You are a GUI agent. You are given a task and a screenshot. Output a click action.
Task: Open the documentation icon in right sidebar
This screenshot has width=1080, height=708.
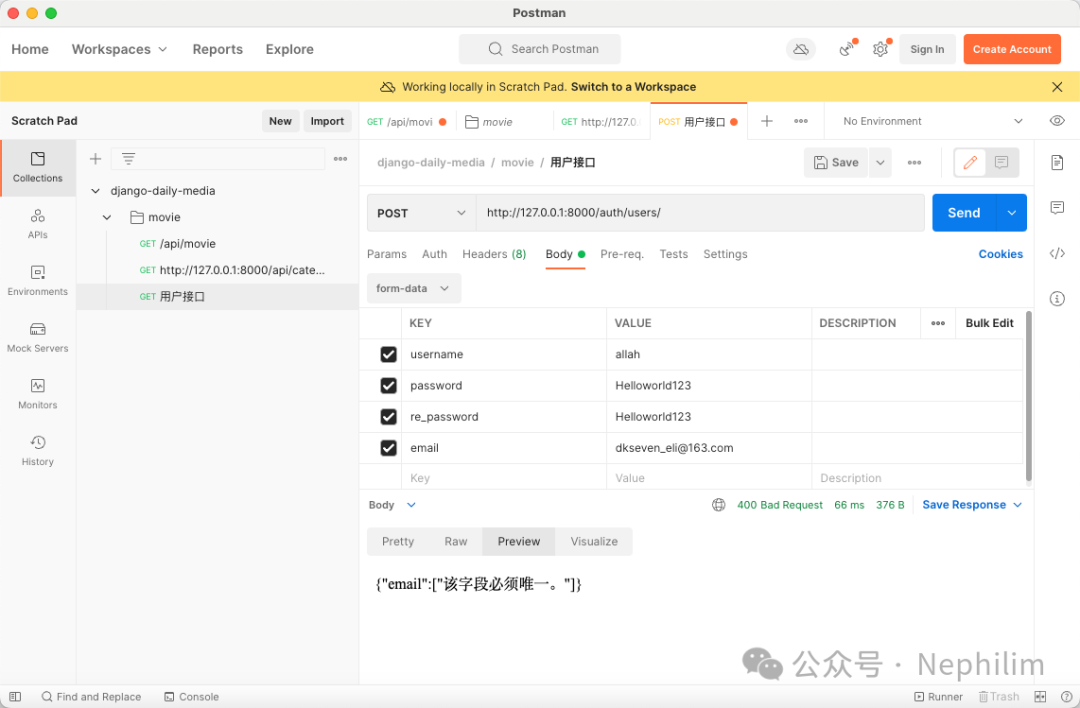click(1057, 163)
